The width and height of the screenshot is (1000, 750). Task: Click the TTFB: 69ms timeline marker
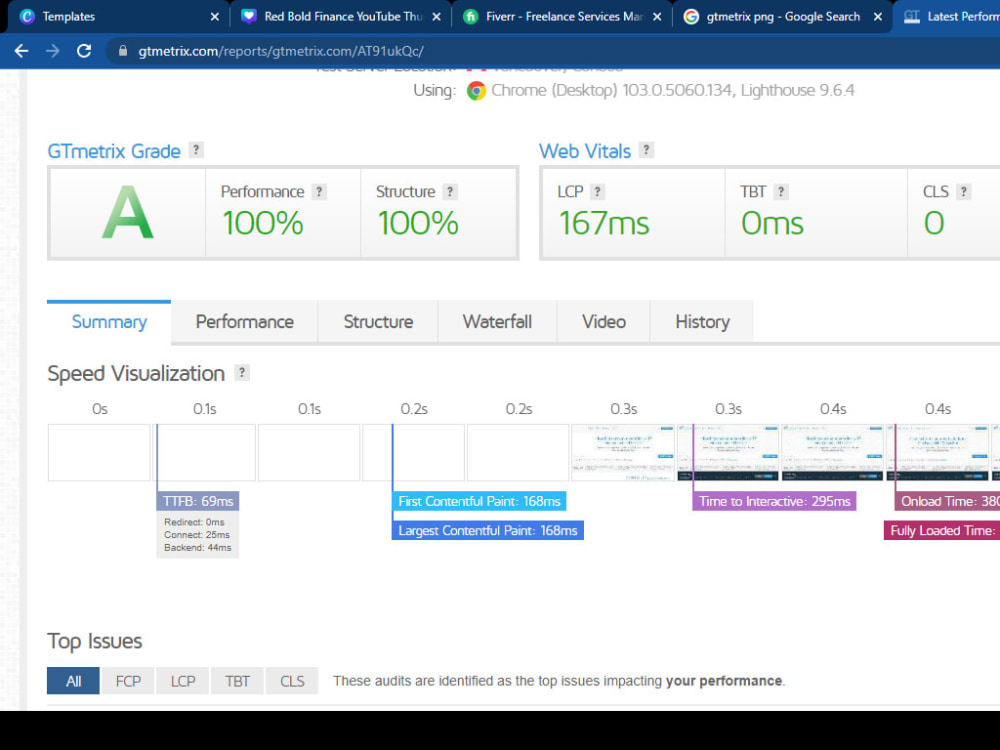[x=198, y=501]
